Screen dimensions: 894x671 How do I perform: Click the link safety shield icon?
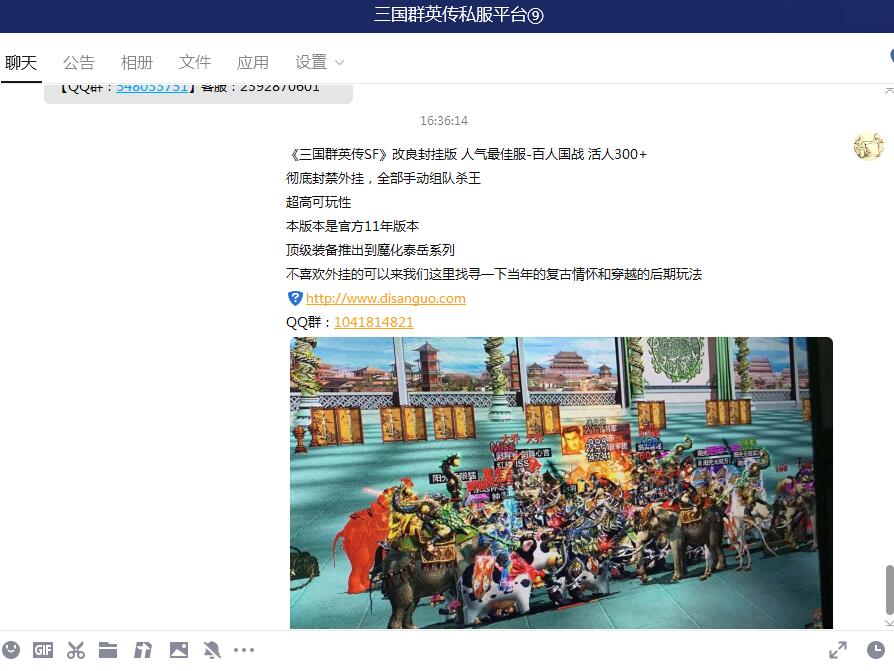coord(295,298)
